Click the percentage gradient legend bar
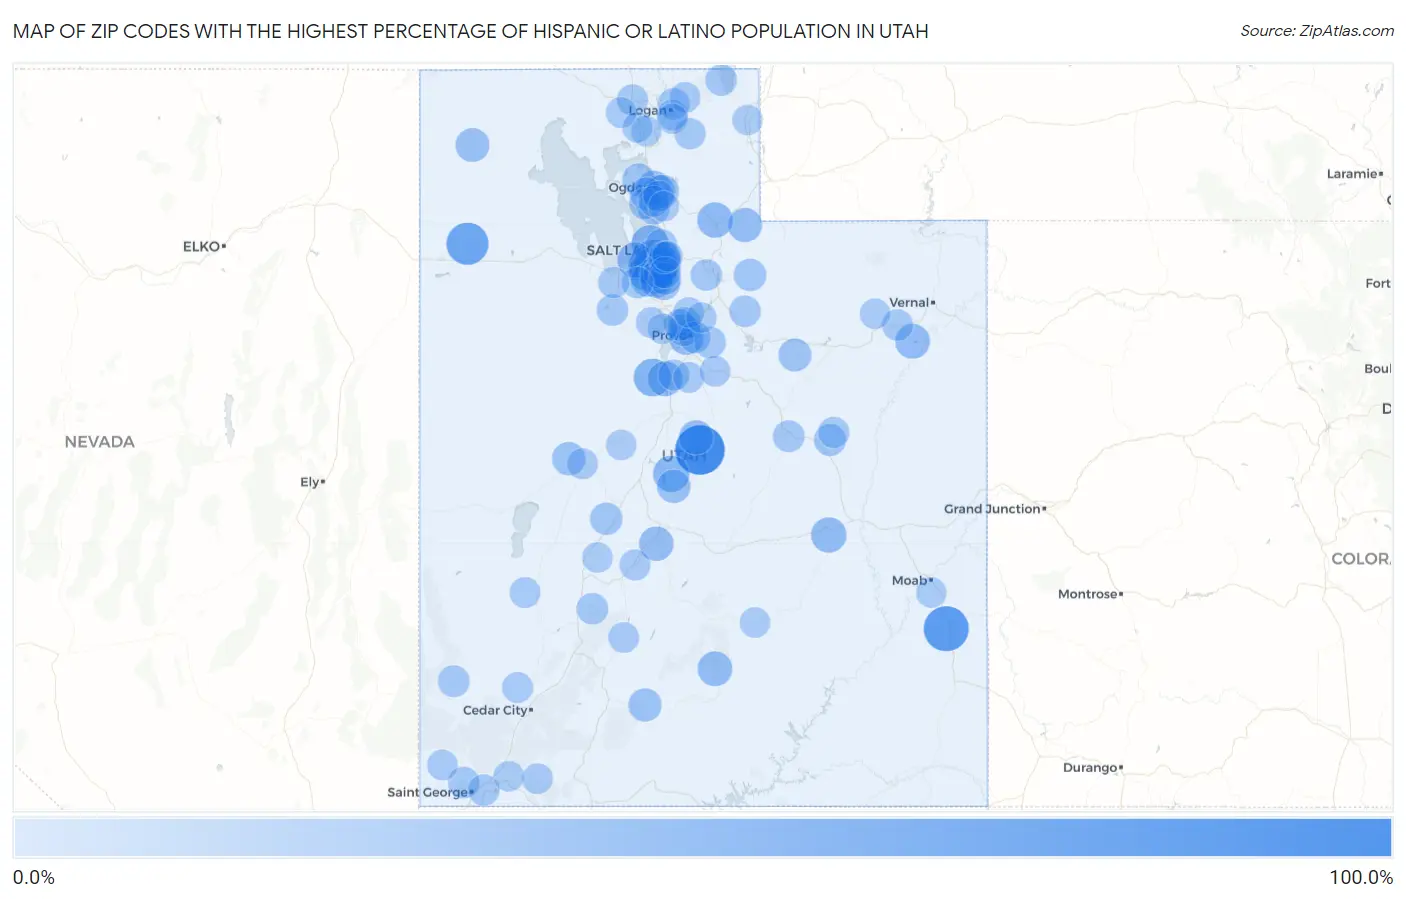 point(702,837)
